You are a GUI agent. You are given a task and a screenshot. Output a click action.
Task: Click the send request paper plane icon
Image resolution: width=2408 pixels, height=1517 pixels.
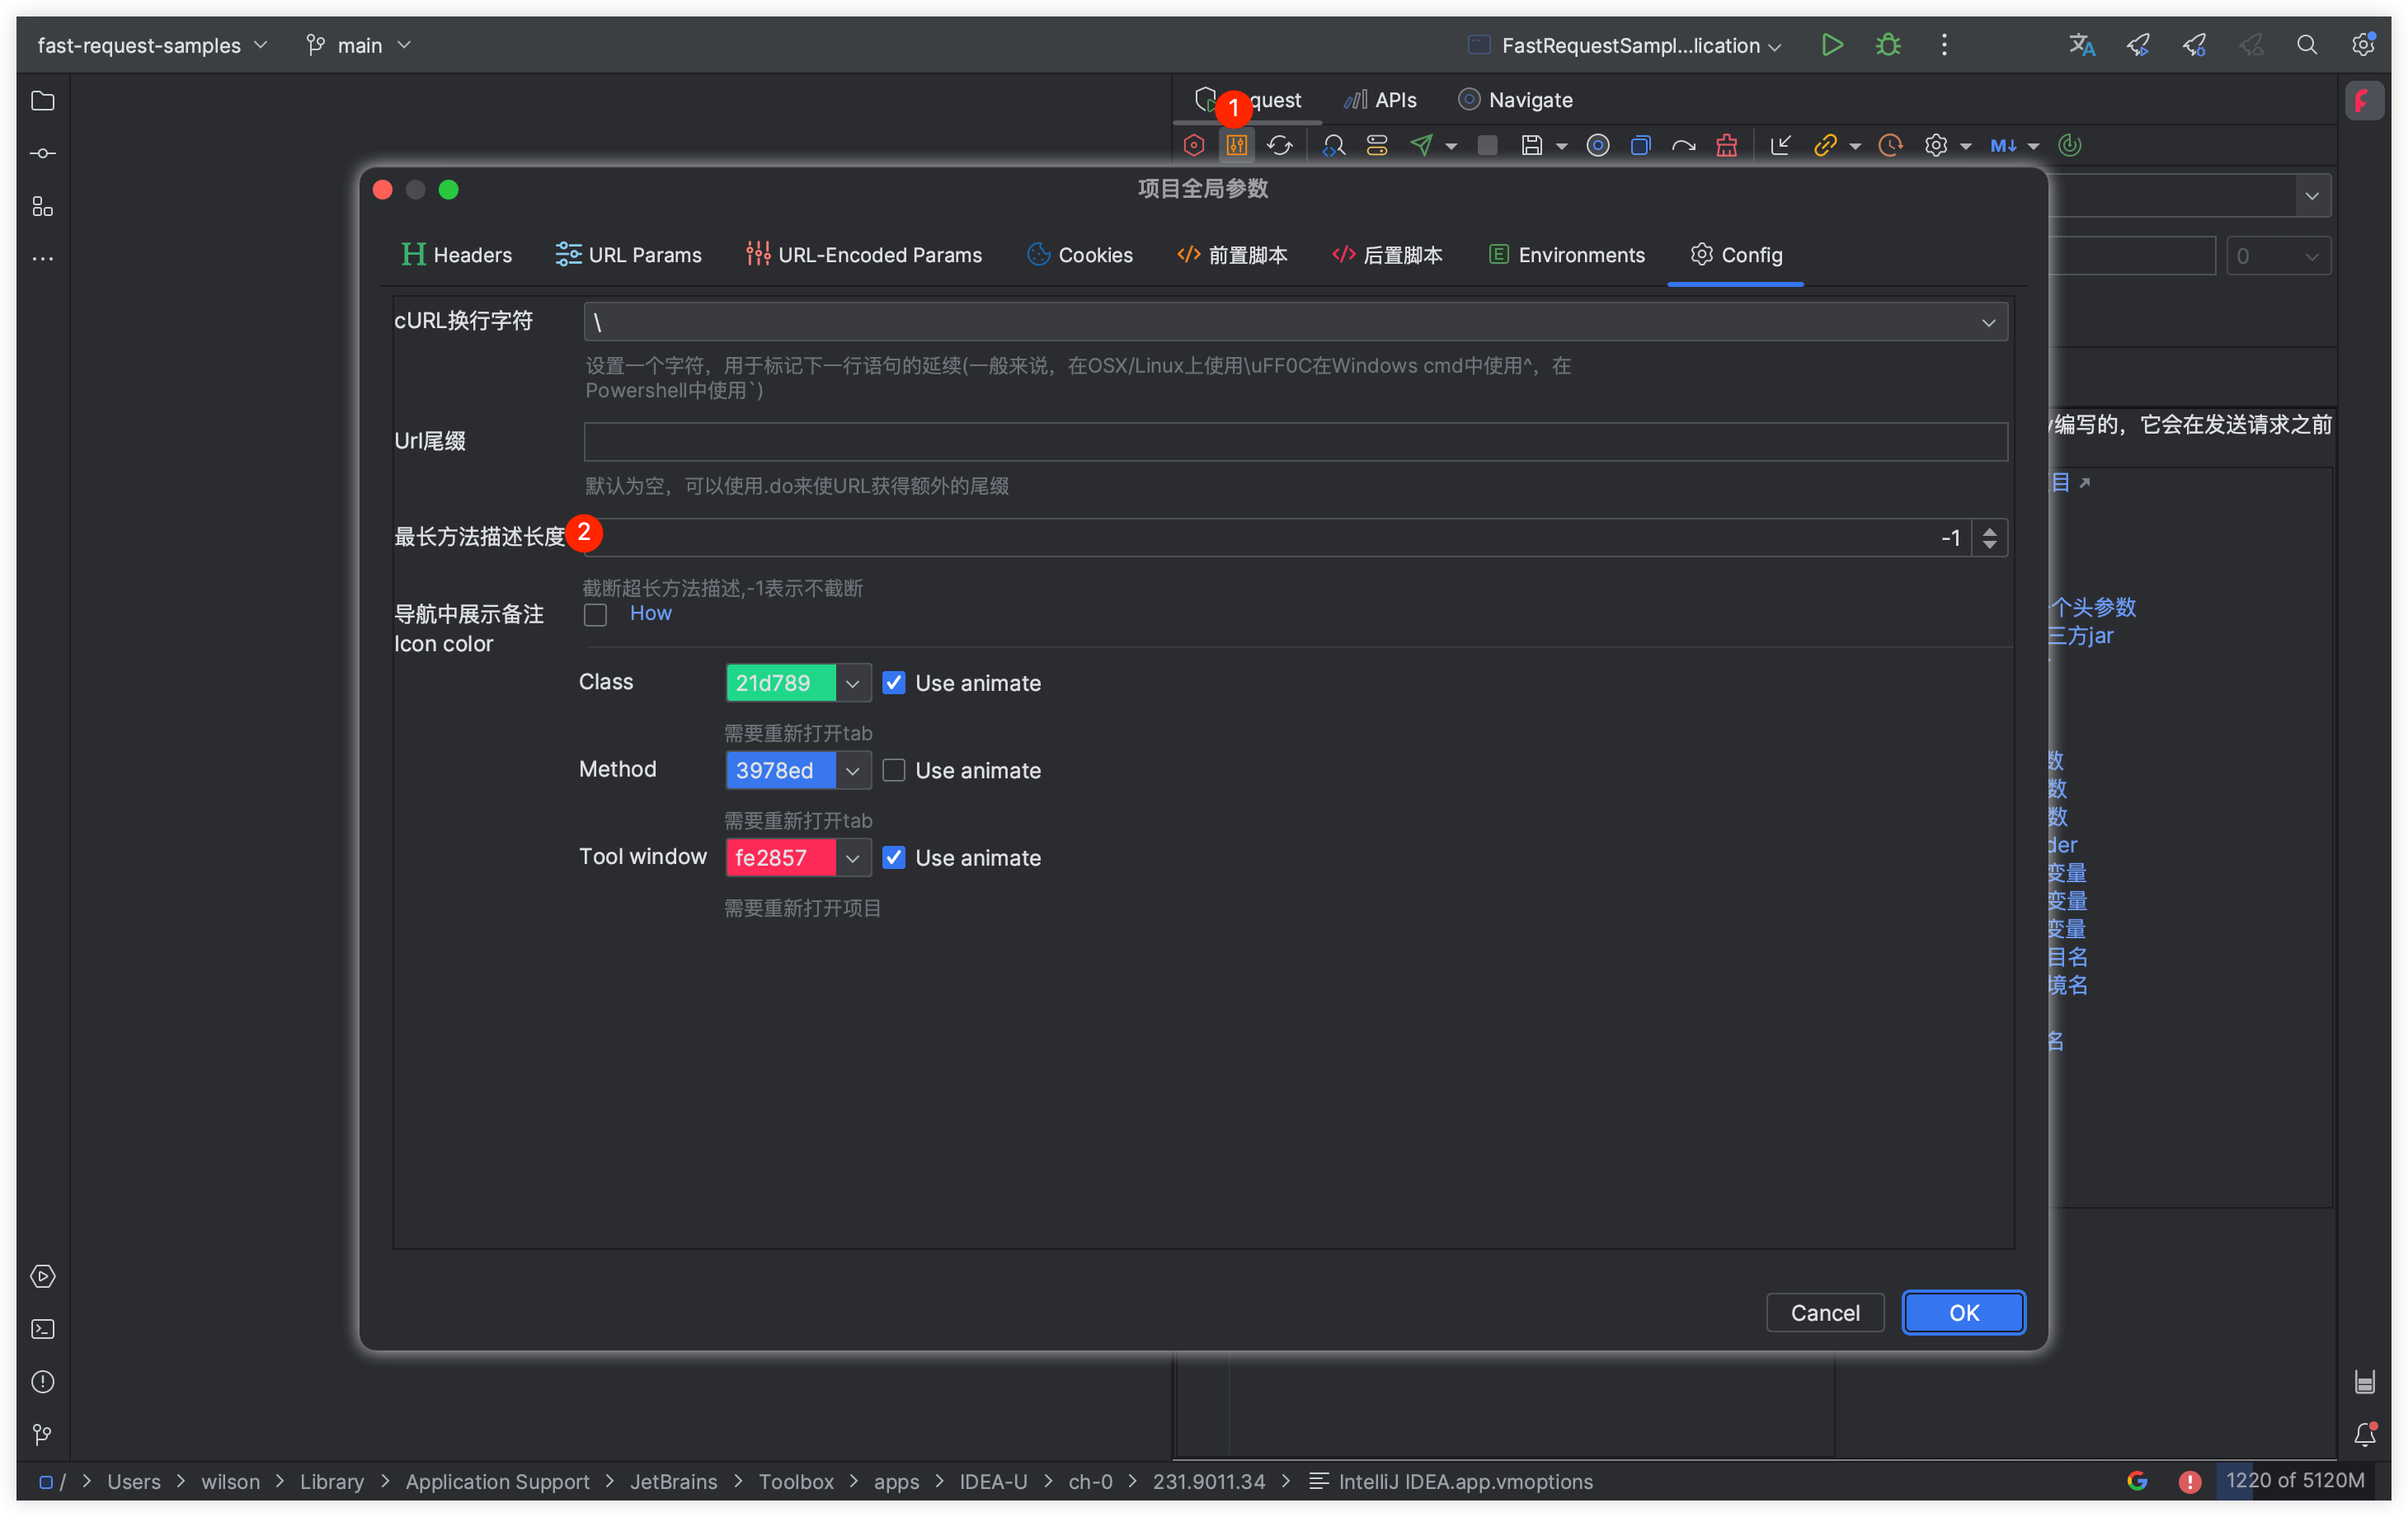coord(1421,146)
